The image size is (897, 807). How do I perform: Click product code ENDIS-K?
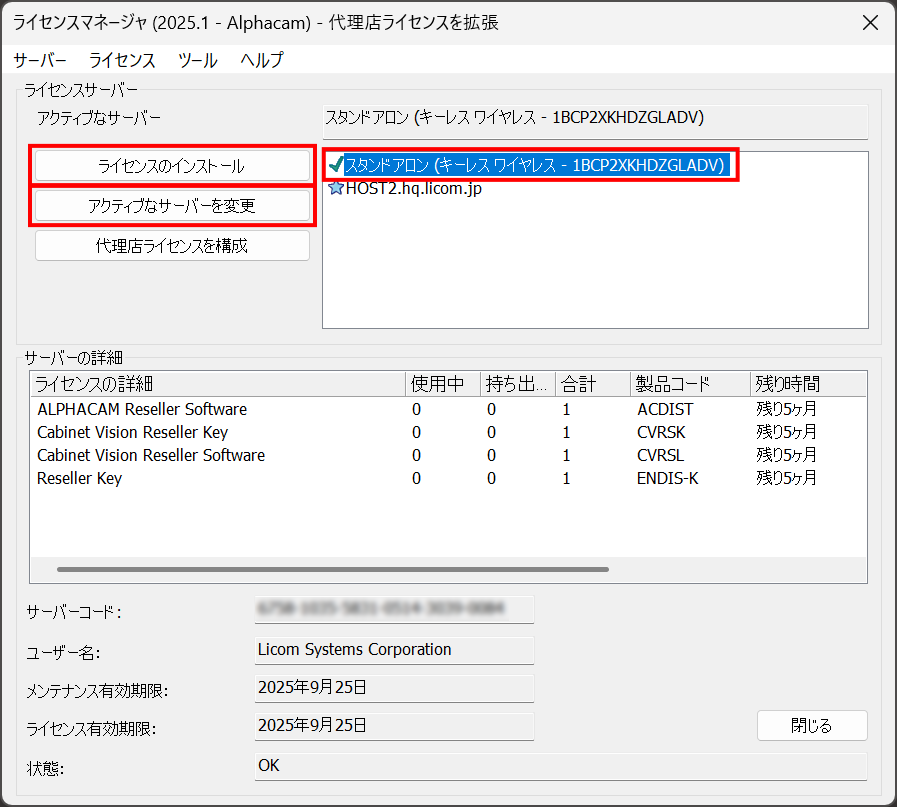pyautogui.click(x=668, y=478)
